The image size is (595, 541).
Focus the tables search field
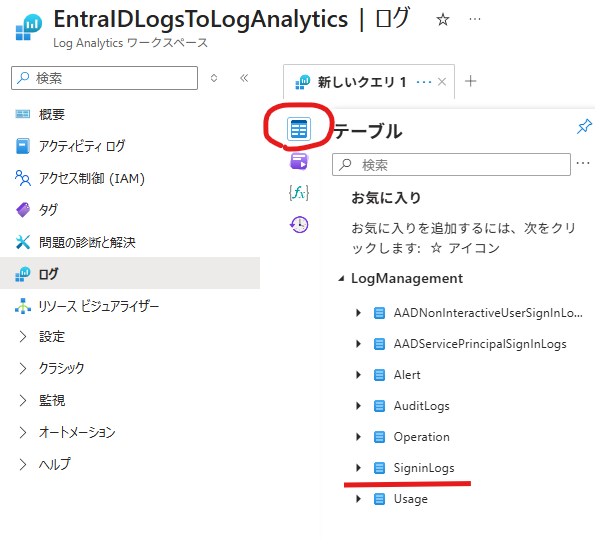coord(451,165)
